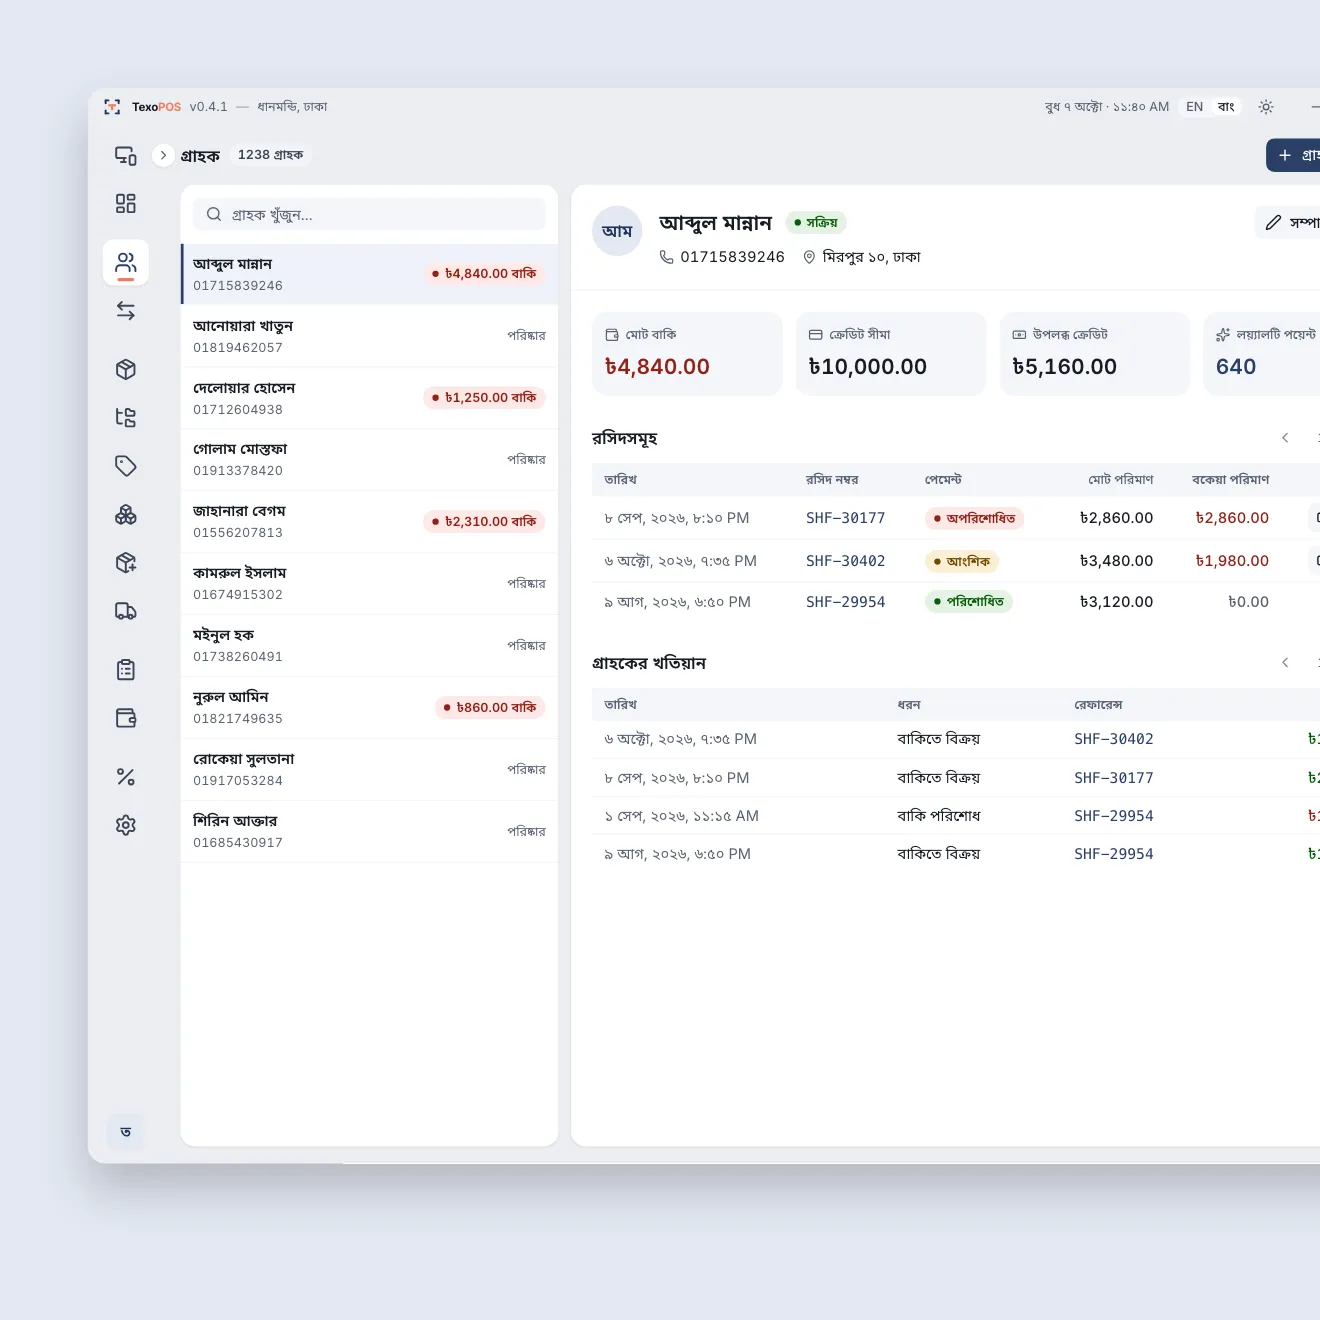Open the settings gear icon in sidebar
This screenshot has height=1320, width=1320.
coord(126,825)
